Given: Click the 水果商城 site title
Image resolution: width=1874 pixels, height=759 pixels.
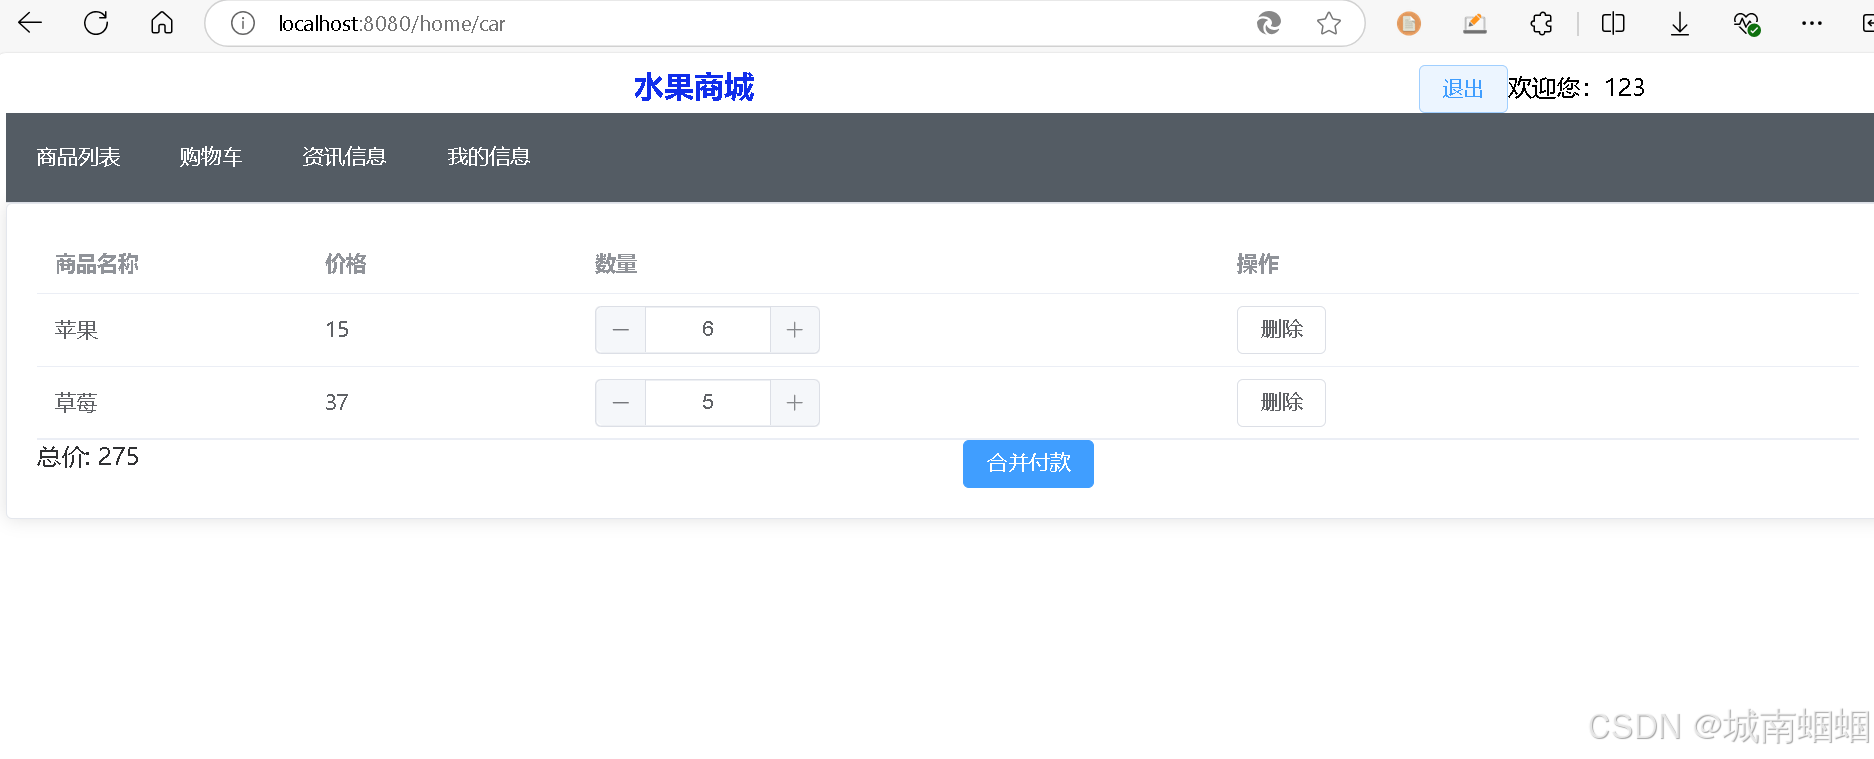Looking at the screenshot, I should pos(694,88).
